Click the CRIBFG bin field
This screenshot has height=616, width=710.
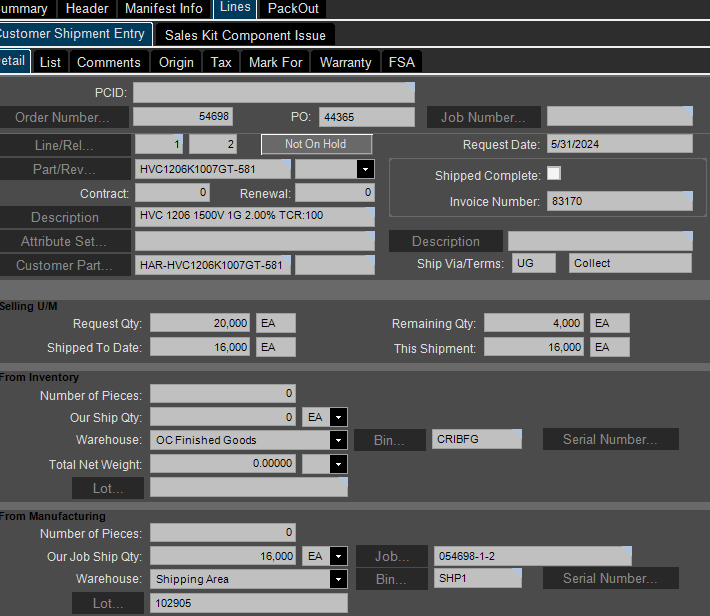click(477, 439)
